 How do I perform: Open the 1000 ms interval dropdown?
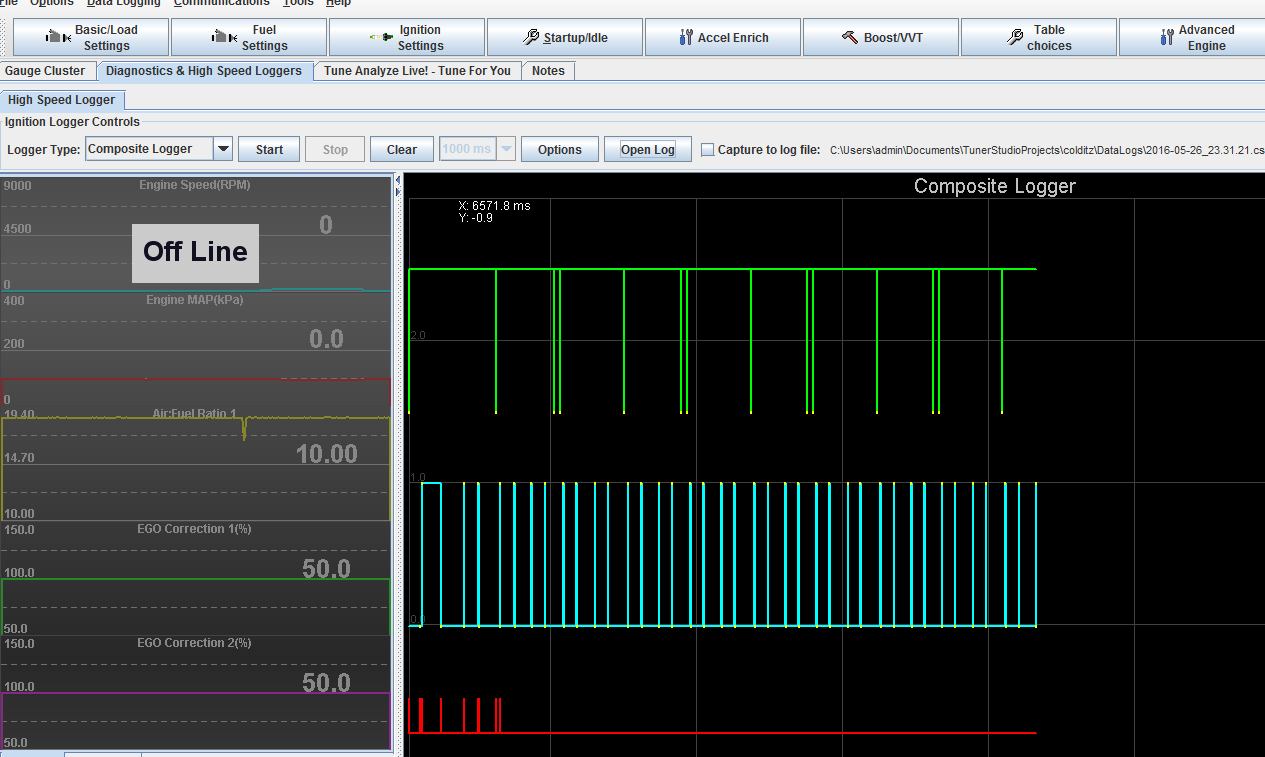(507, 149)
